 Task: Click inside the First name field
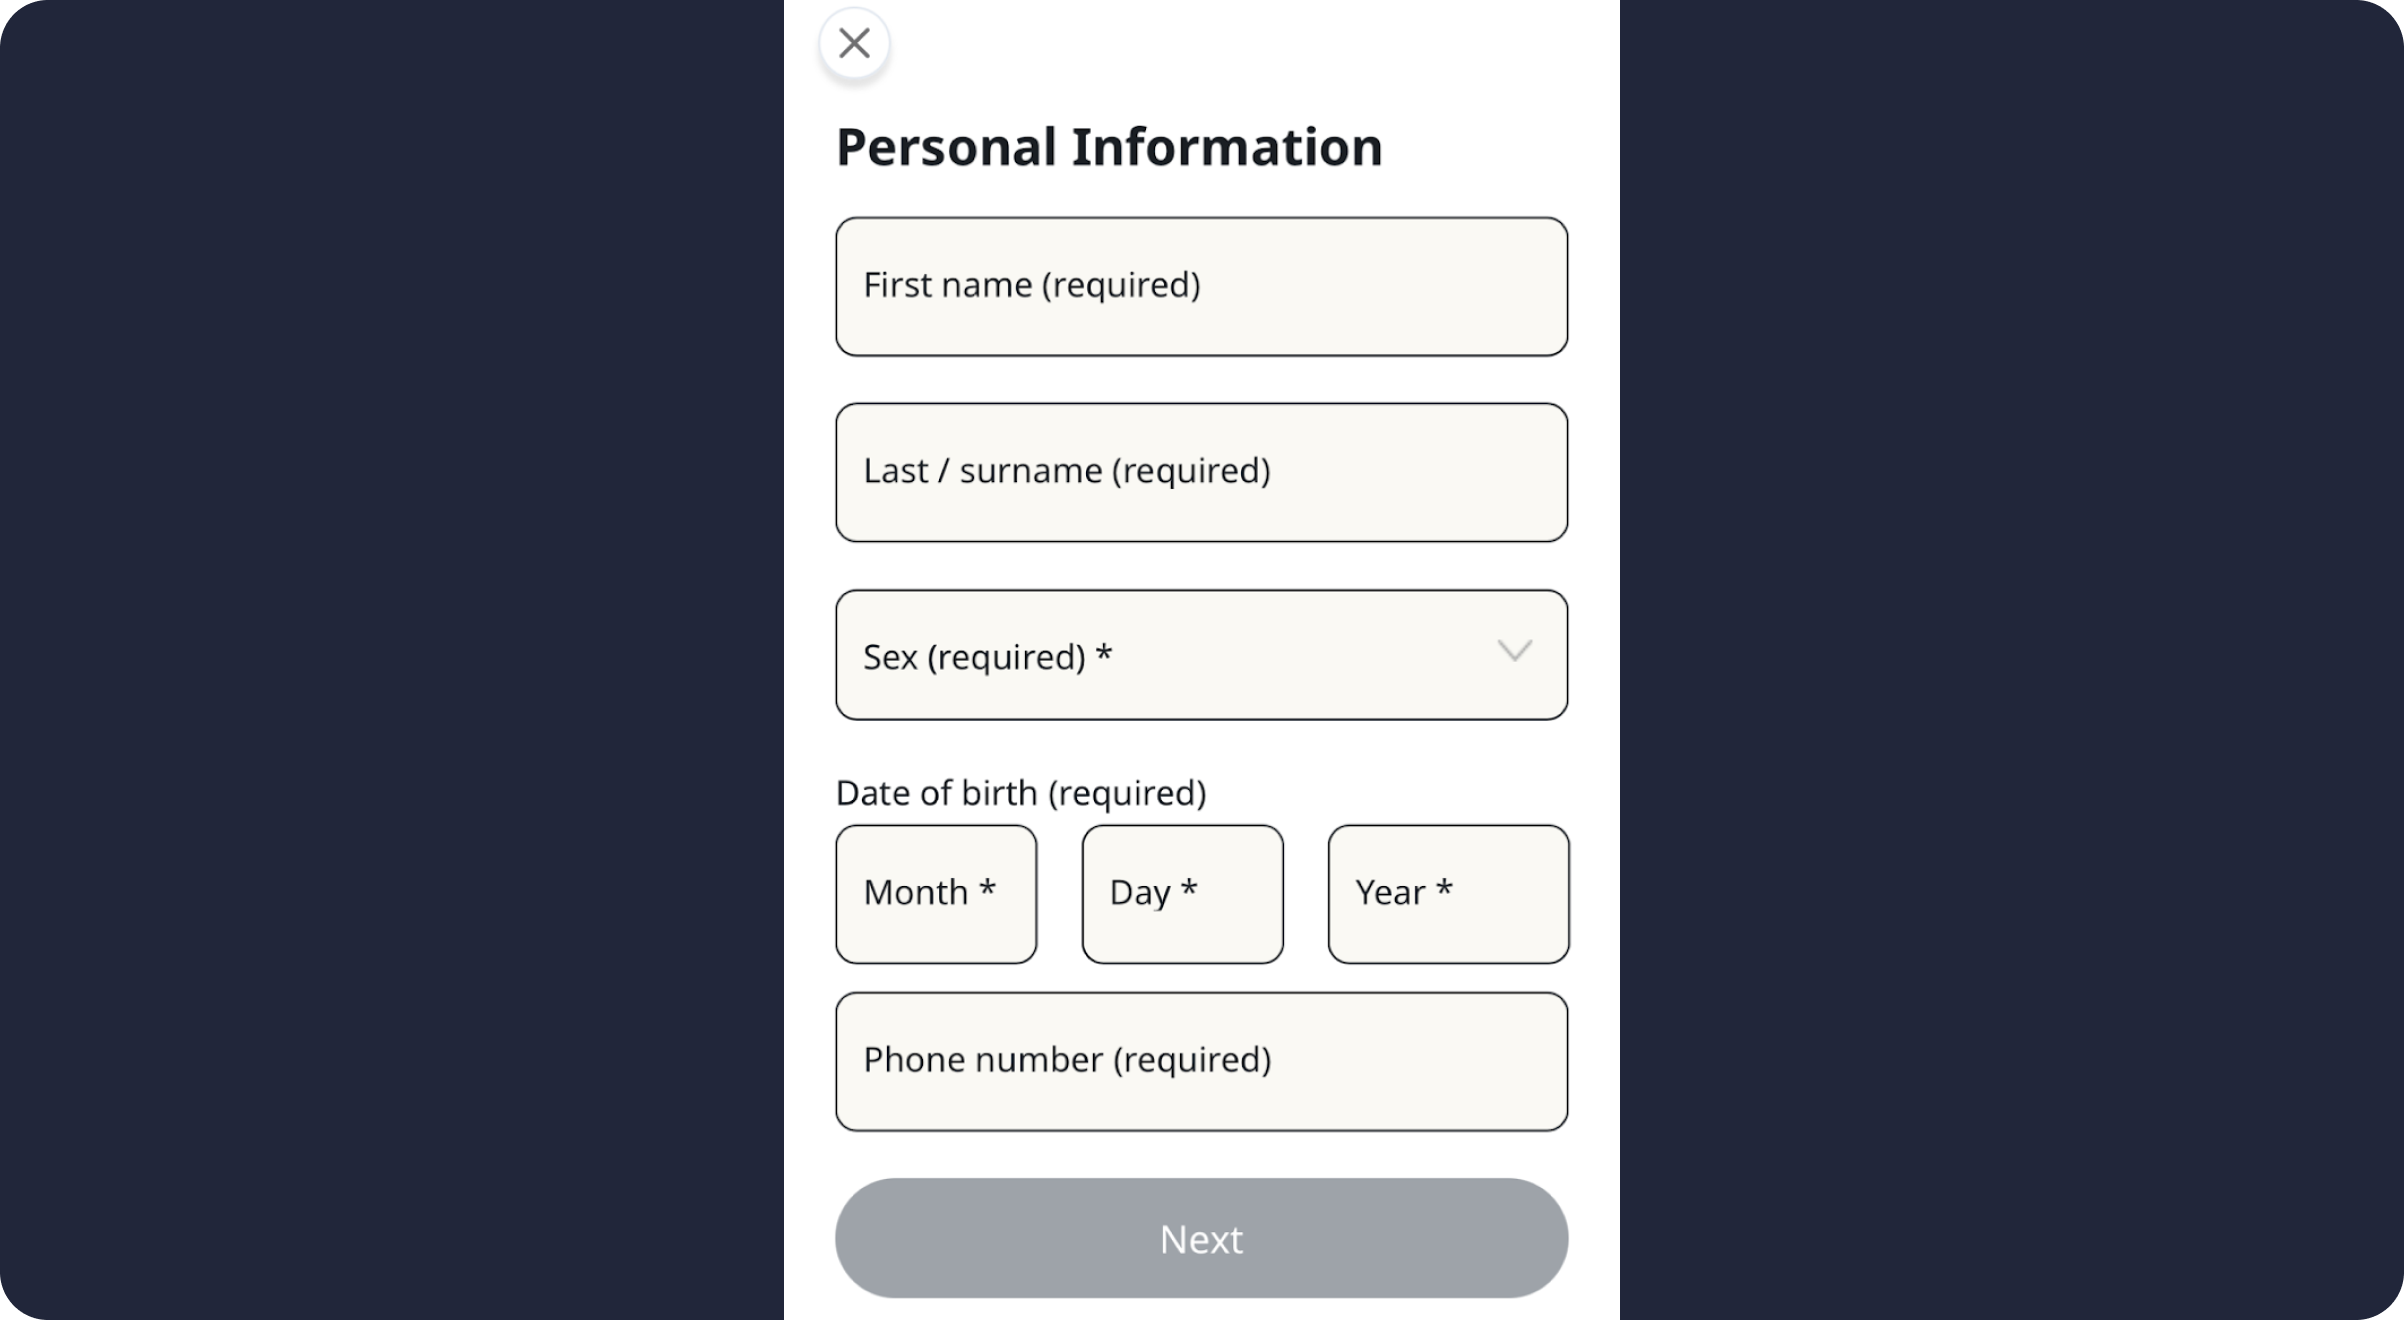[x=1200, y=286]
